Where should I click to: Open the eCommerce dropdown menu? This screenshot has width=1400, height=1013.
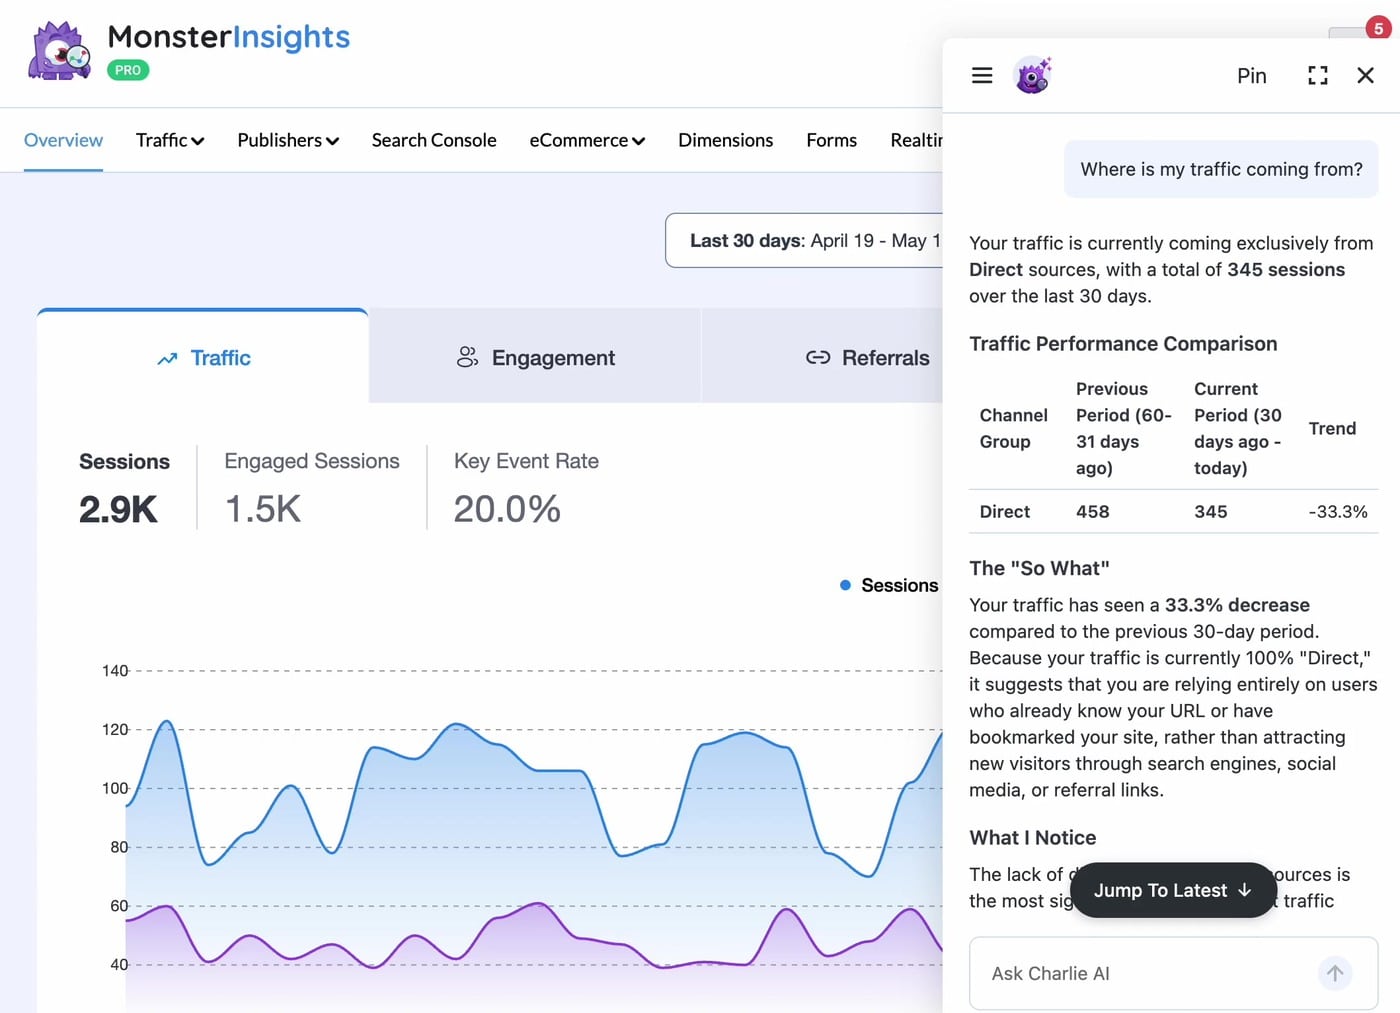pyautogui.click(x=587, y=140)
